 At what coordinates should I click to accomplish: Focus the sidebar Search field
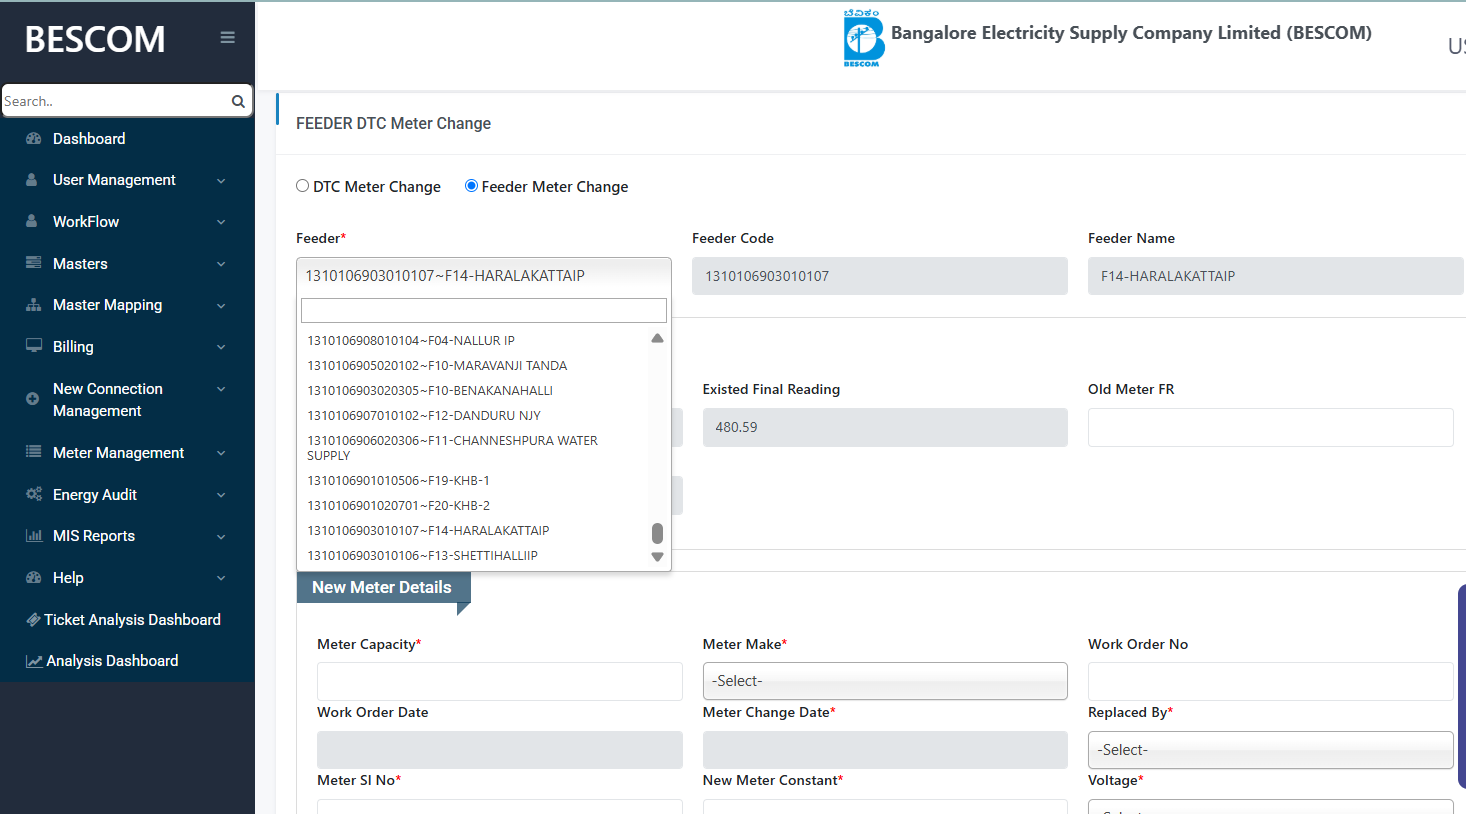click(115, 101)
